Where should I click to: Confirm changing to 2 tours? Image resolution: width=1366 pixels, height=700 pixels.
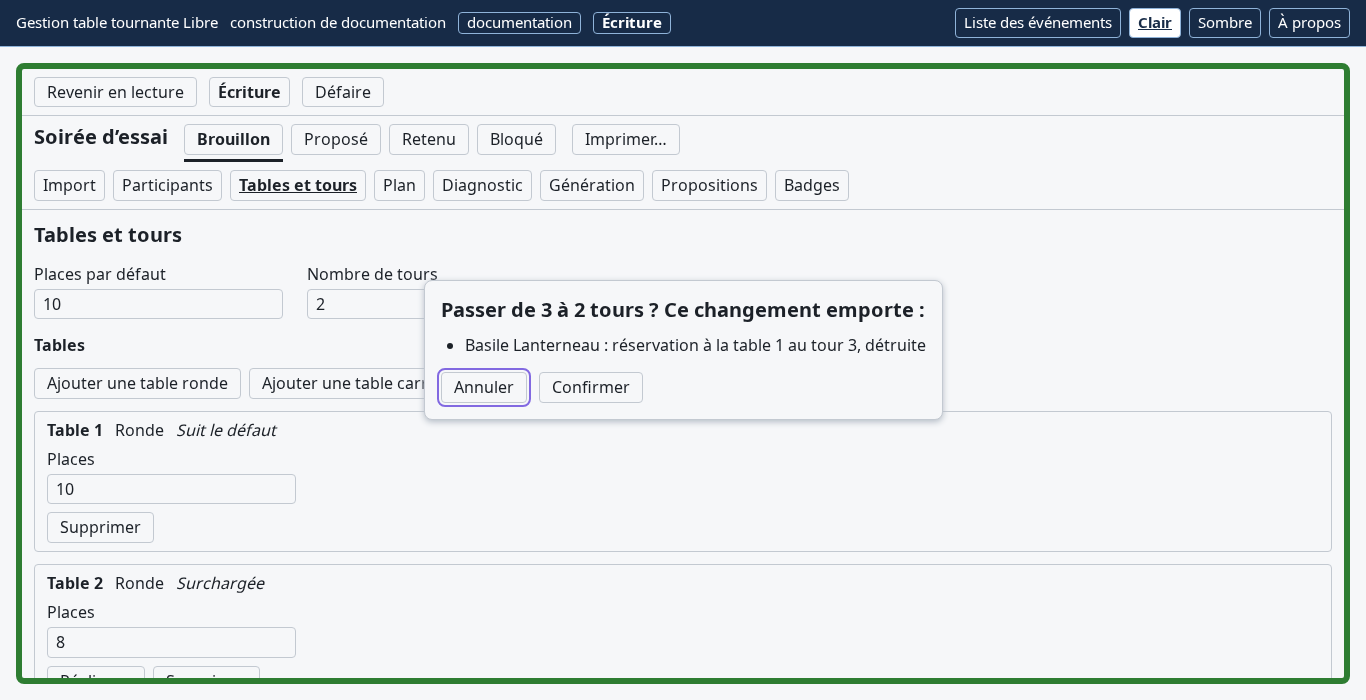[x=591, y=387]
